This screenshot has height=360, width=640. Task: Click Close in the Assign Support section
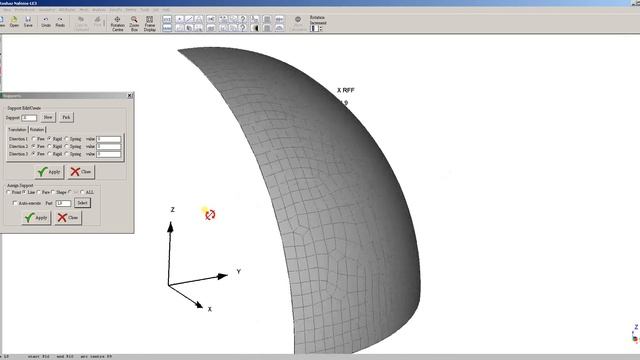pyautogui.click(x=68, y=218)
